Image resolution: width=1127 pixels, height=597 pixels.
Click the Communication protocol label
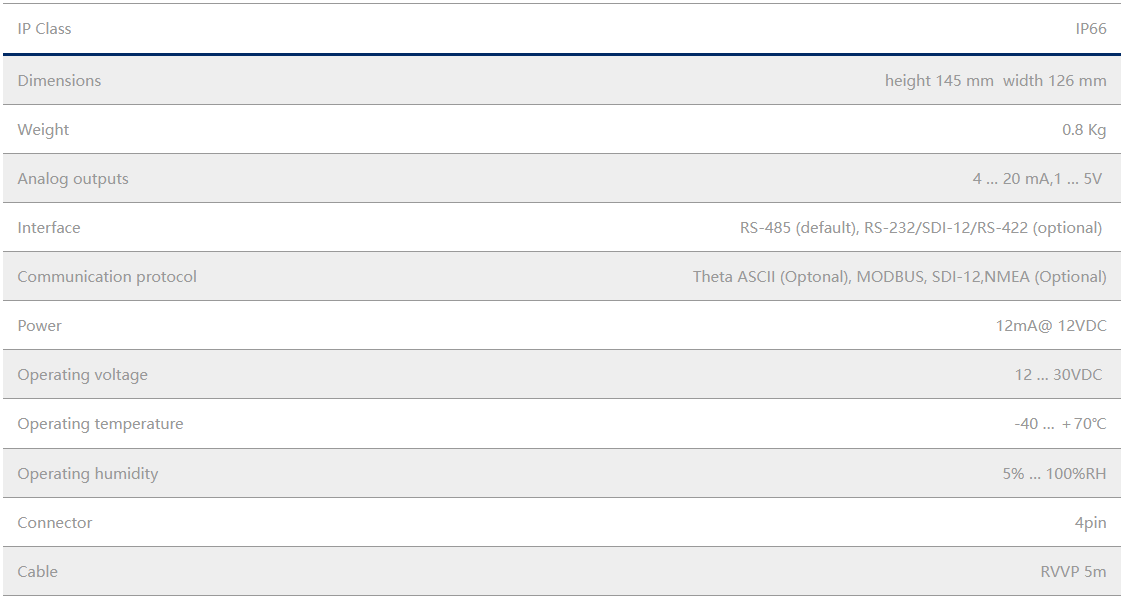107,277
